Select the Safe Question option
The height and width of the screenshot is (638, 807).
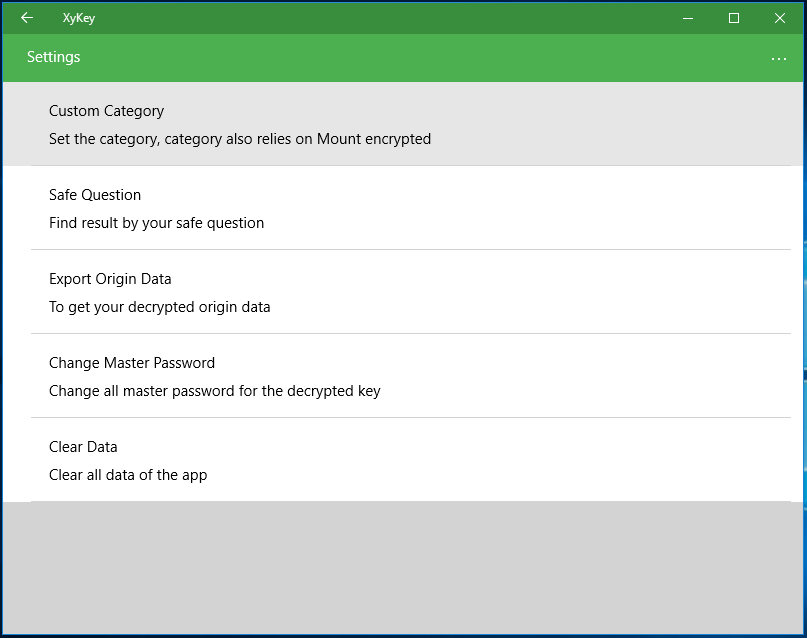point(403,208)
